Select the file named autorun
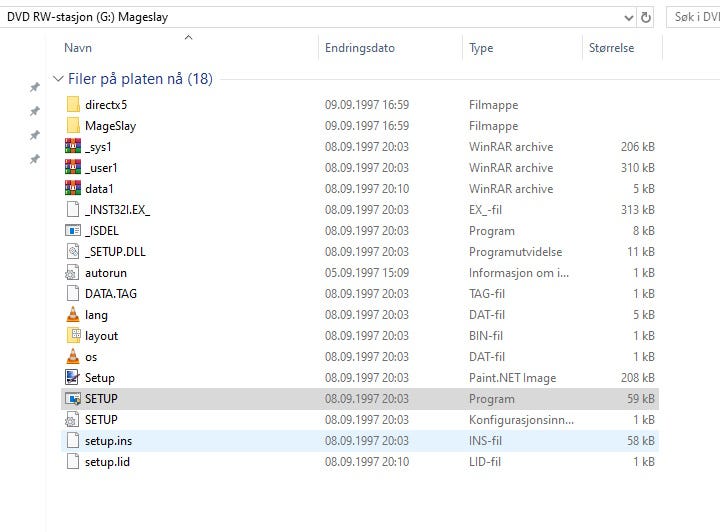This screenshot has width=720, height=532. (x=106, y=273)
